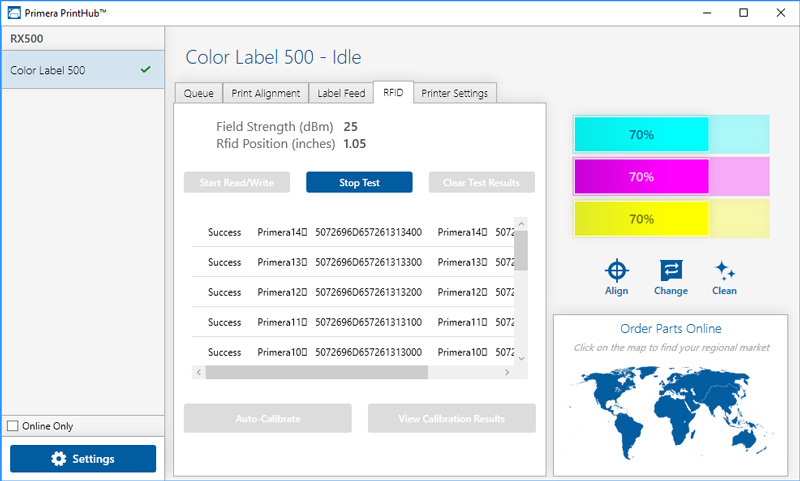Image resolution: width=800 pixels, height=481 pixels.
Task: Click the yellow ink level bar
Action: click(x=671, y=219)
